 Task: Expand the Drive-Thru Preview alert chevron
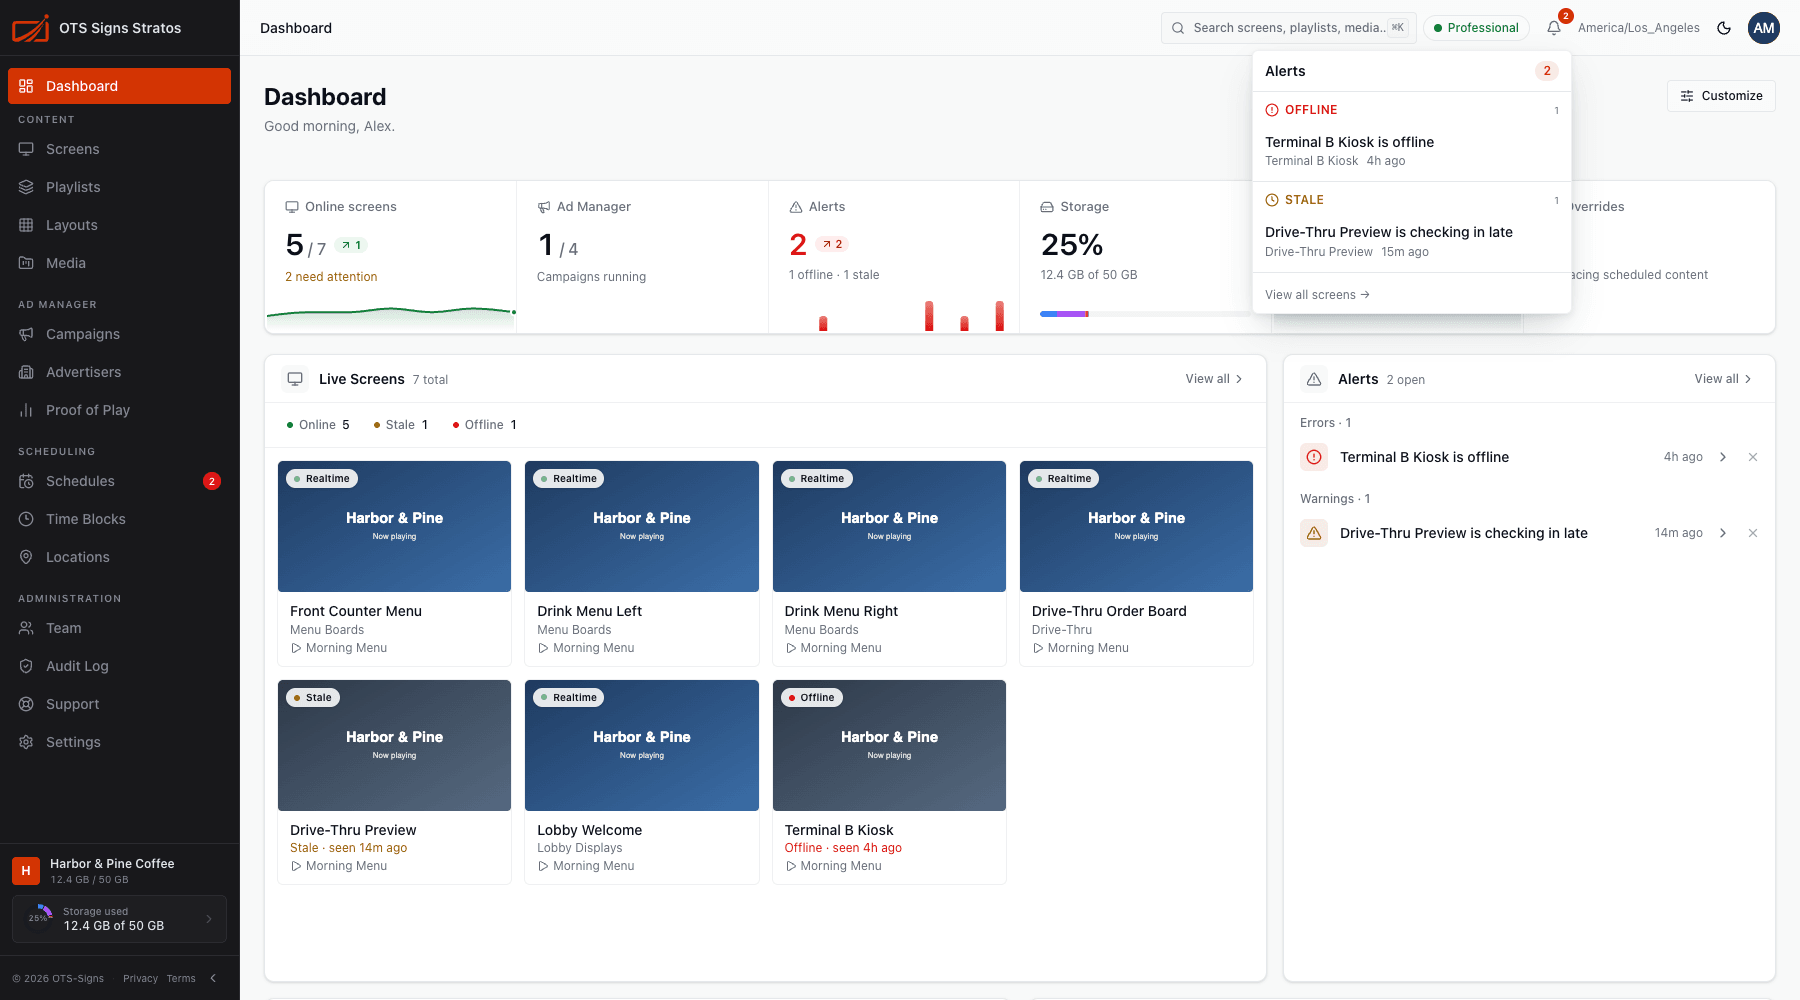coord(1723,533)
